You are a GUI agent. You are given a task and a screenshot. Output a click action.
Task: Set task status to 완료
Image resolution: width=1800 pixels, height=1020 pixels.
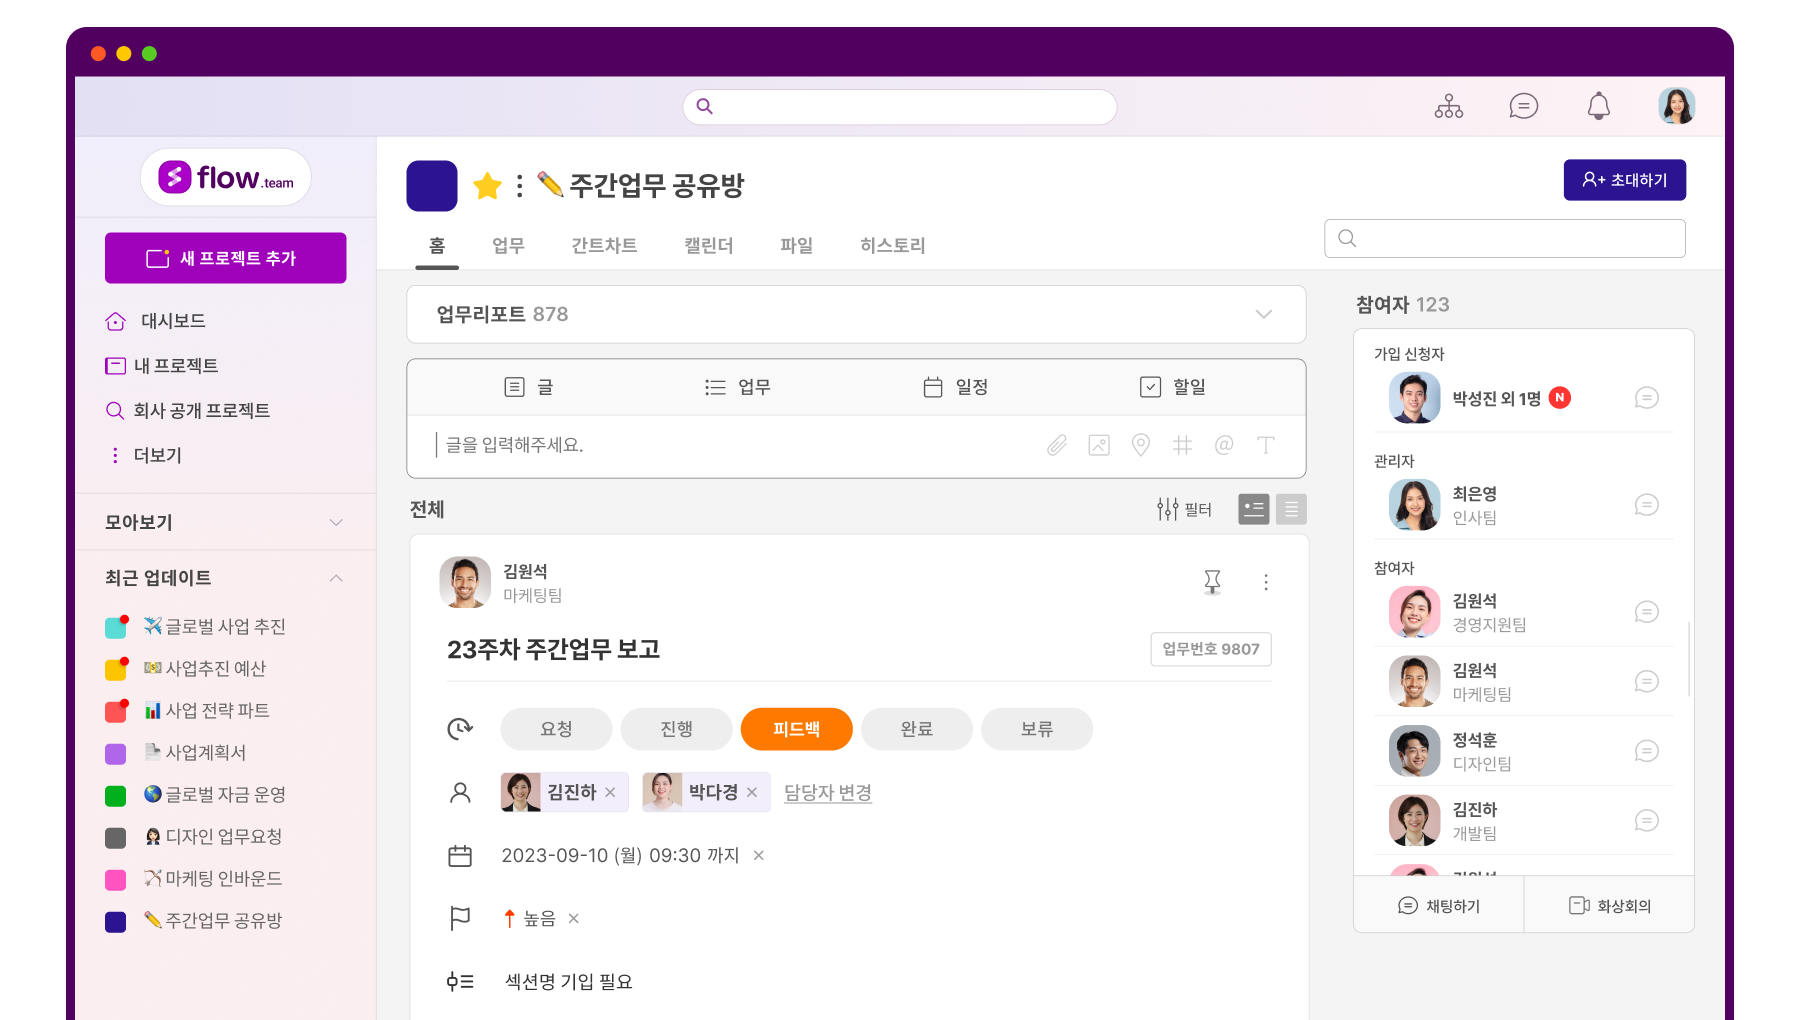tap(916, 729)
